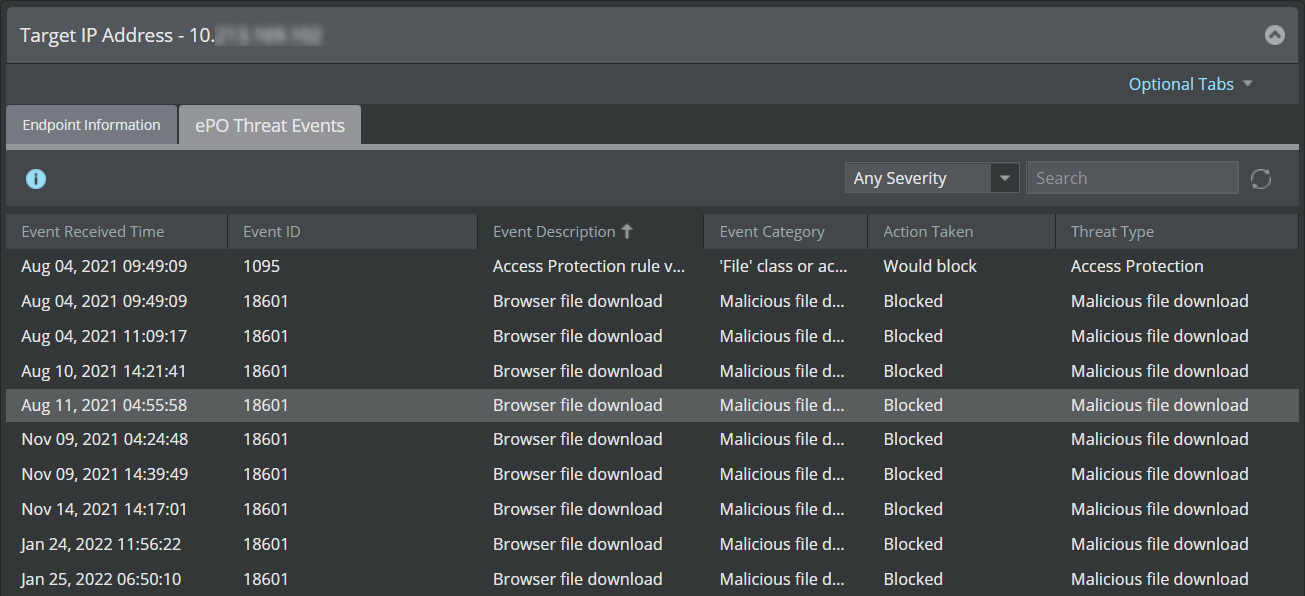Select the ePO Threat Events tab
Viewport: 1305px width, 596px height.
[x=270, y=126]
